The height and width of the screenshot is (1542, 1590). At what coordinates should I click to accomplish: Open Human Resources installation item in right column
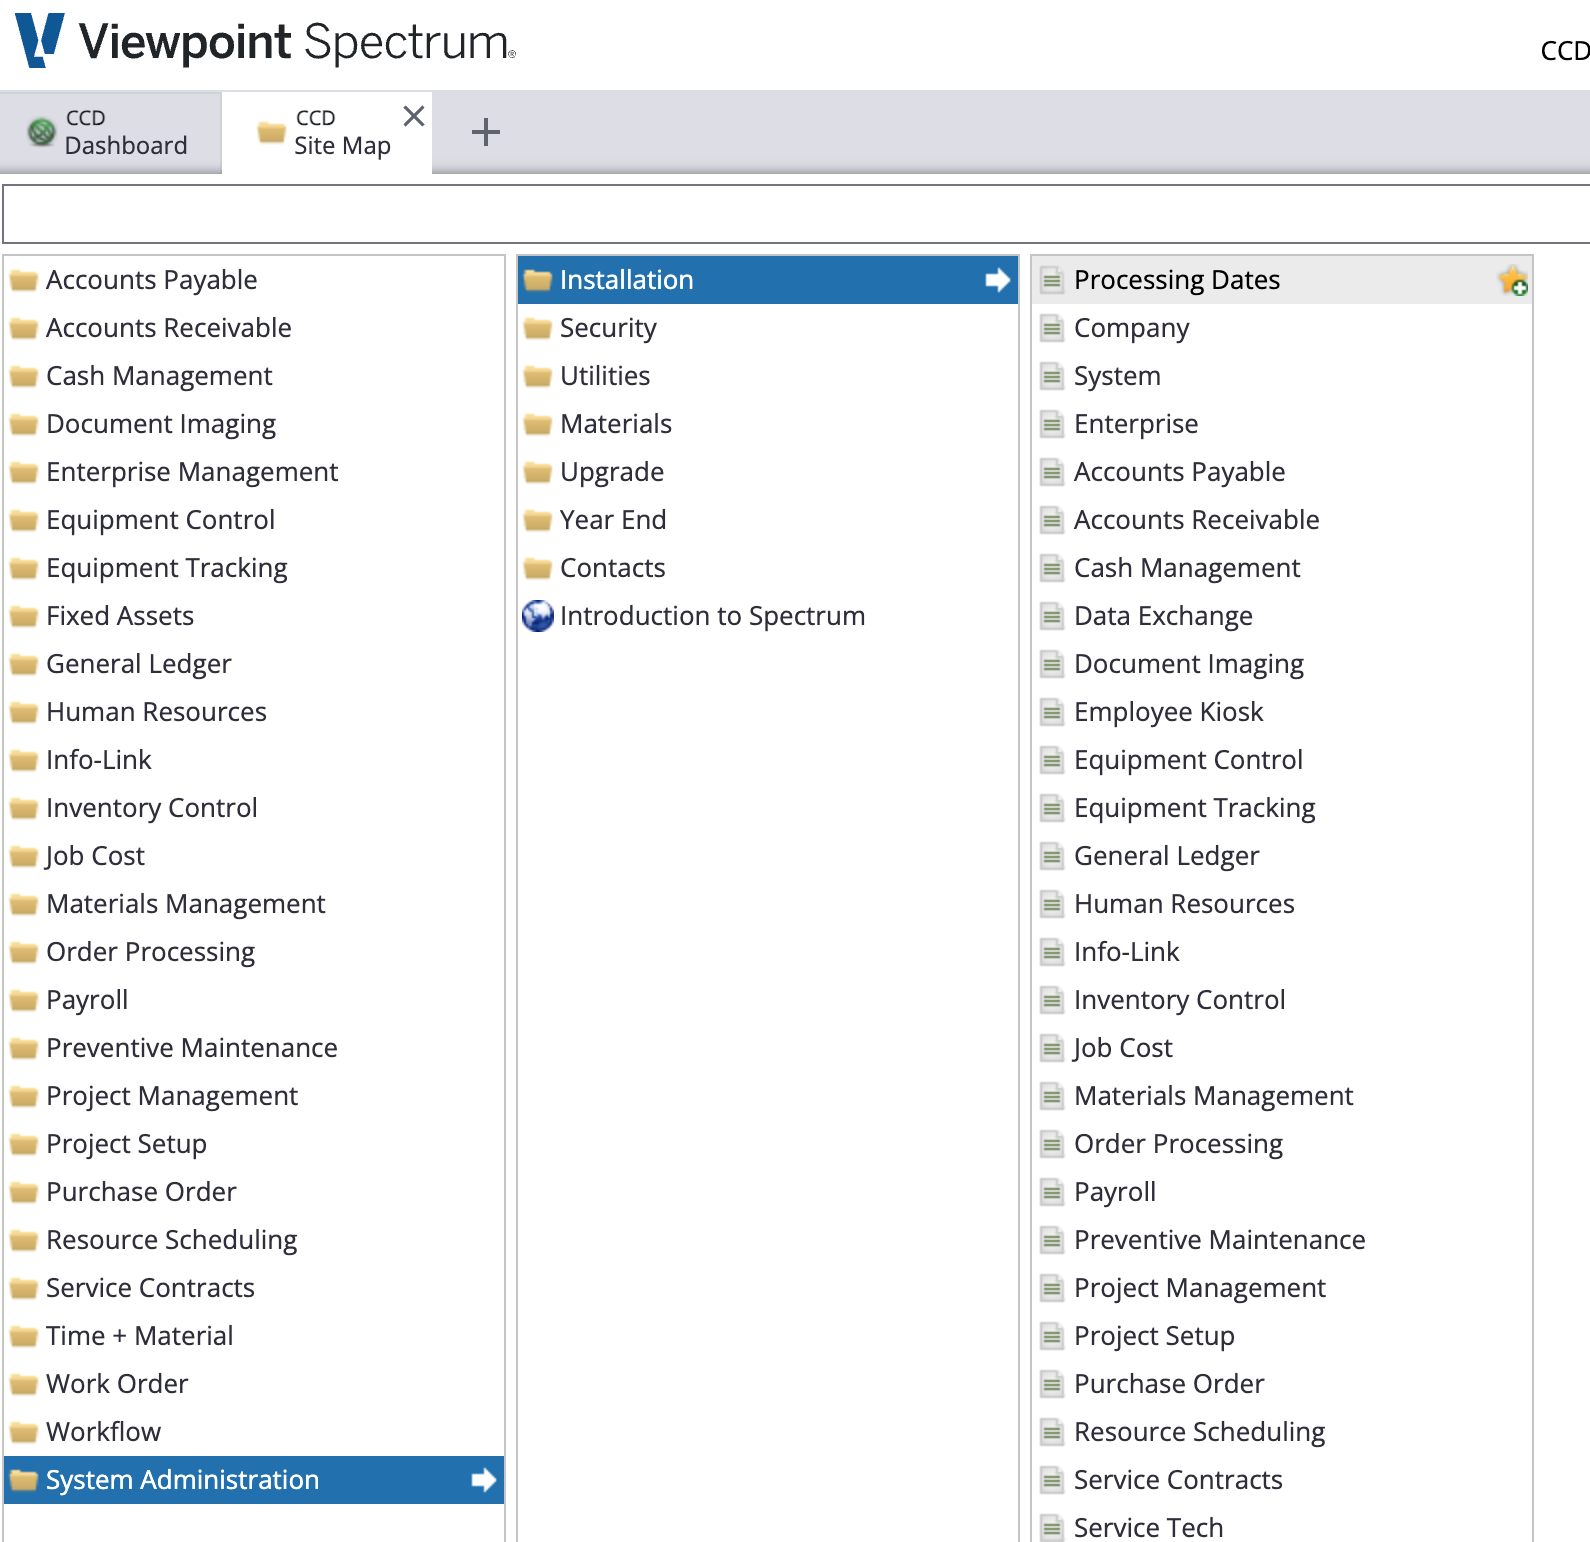pyautogui.click(x=1282, y=904)
